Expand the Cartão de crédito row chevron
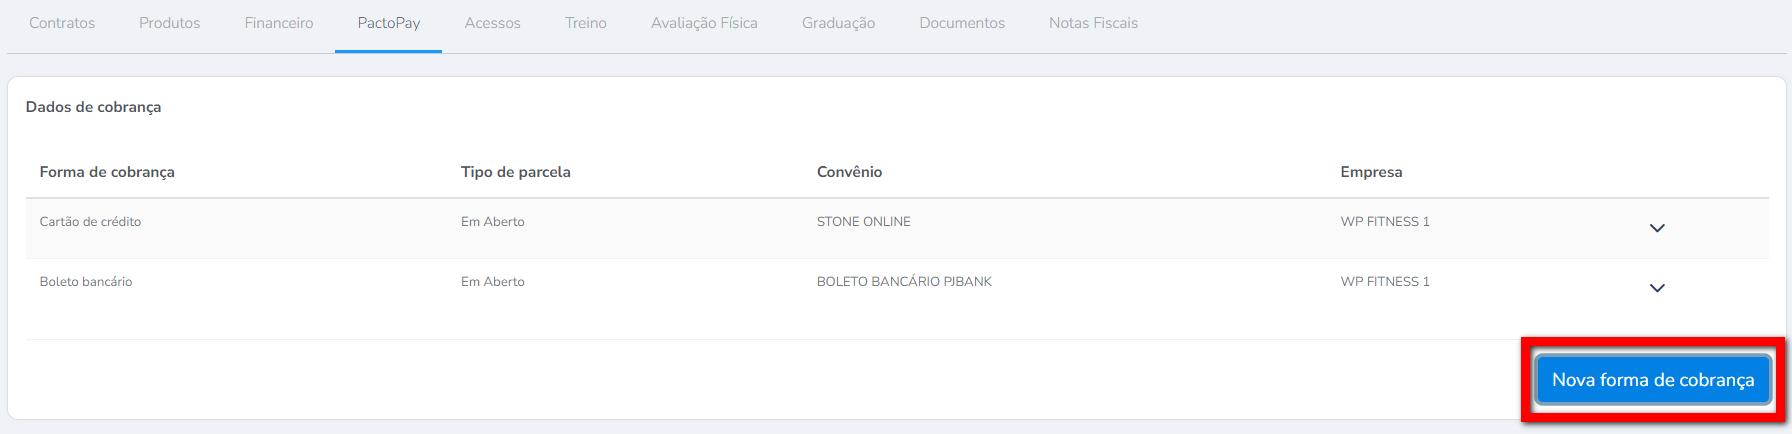 point(1657,228)
